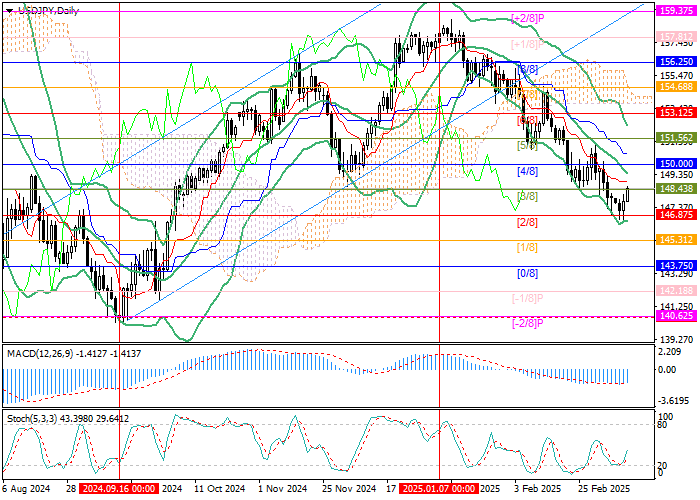Click the [-2/8]P Murrey level label
700x500 pixels.
[x=526, y=324]
